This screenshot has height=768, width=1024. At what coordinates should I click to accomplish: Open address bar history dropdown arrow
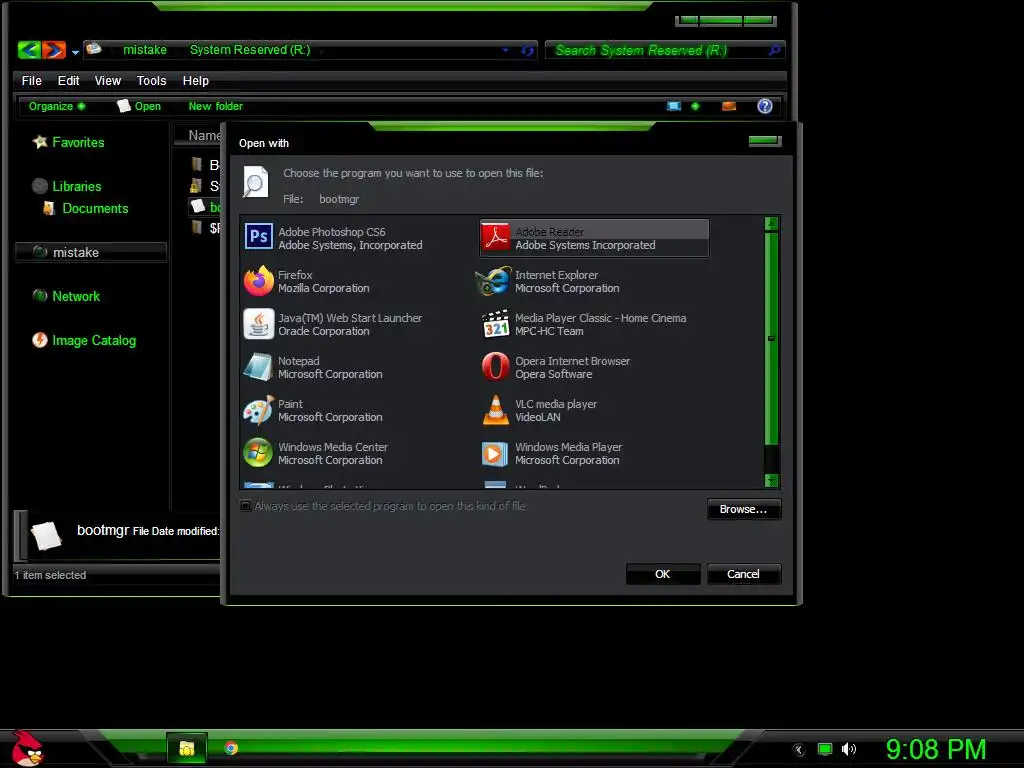(505, 50)
